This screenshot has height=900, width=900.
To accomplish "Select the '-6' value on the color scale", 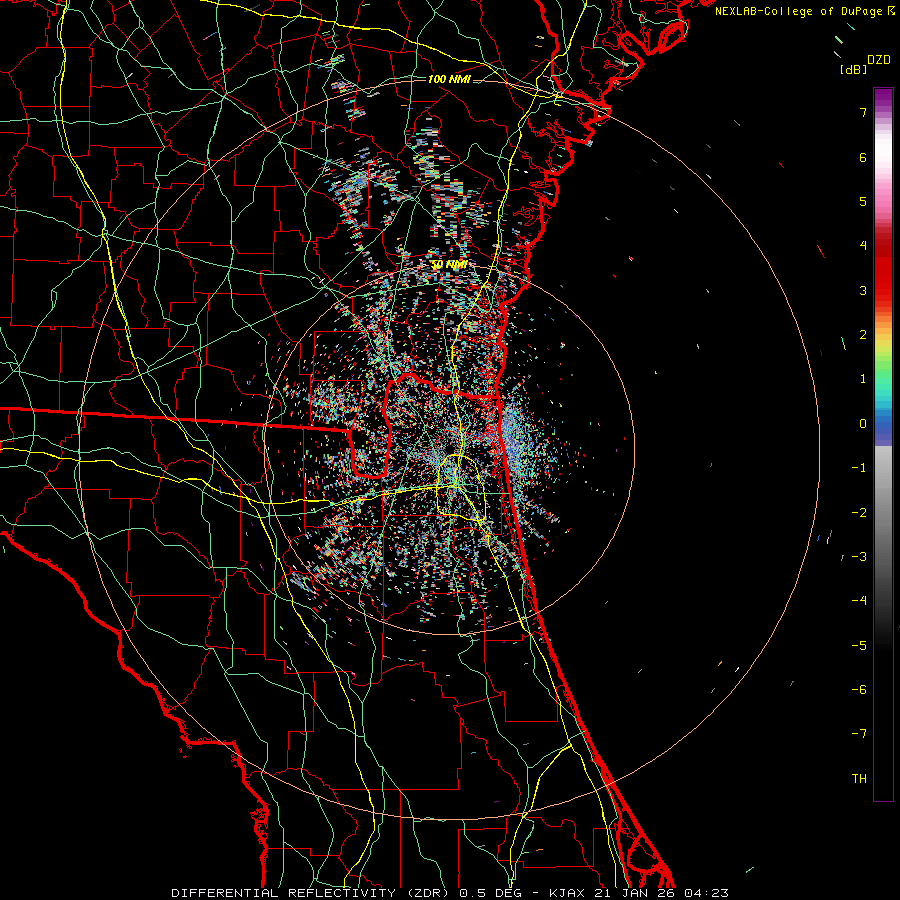I will pyautogui.click(x=859, y=690).
